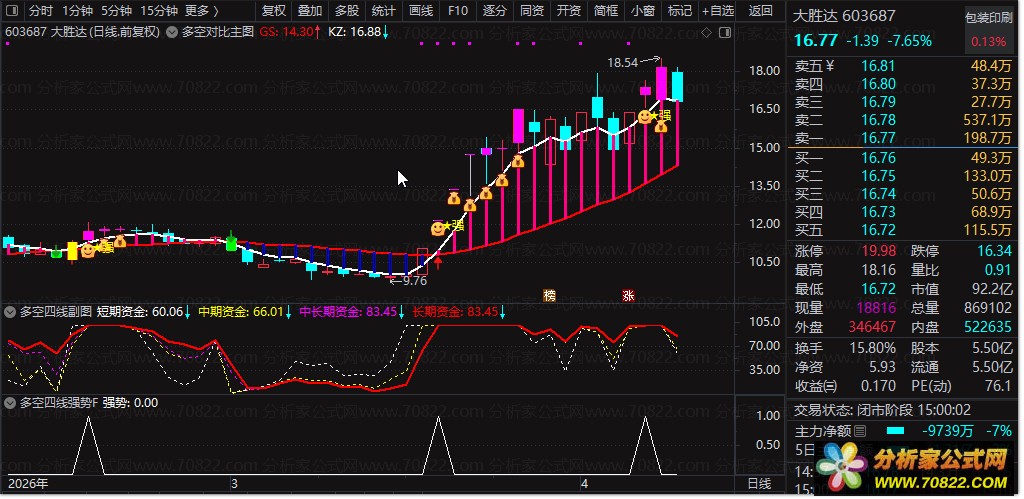Image resolution: width=1024 pixels, height=499 pixels.
Task: Add stock with +自选 button
Action: 718,10
